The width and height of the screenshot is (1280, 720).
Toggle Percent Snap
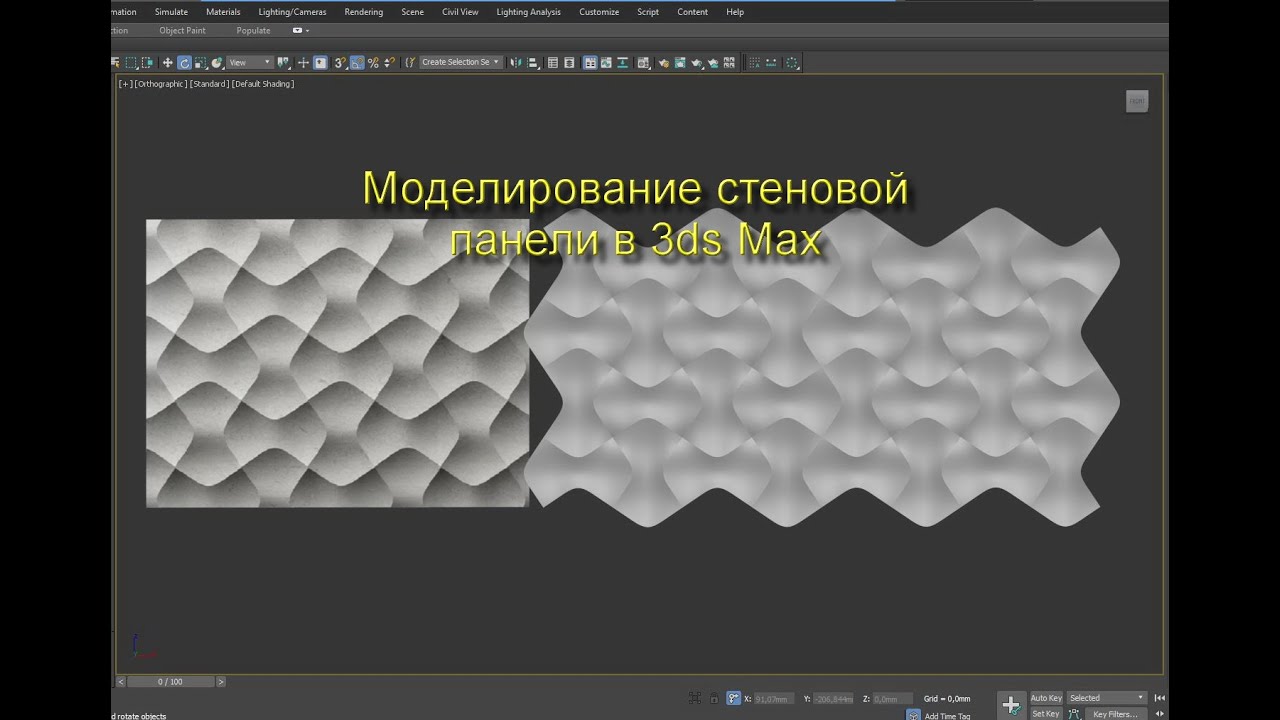coord(373,62)
